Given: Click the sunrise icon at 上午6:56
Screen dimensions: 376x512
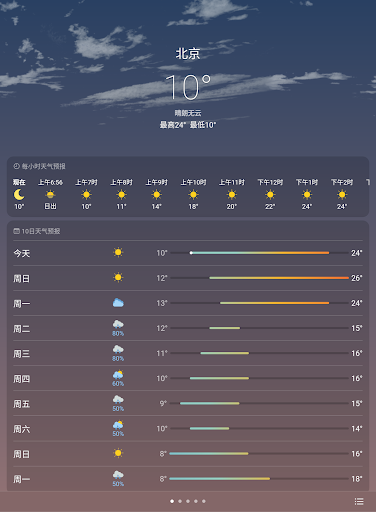Looking at the screenshot, I should [50, 194].
